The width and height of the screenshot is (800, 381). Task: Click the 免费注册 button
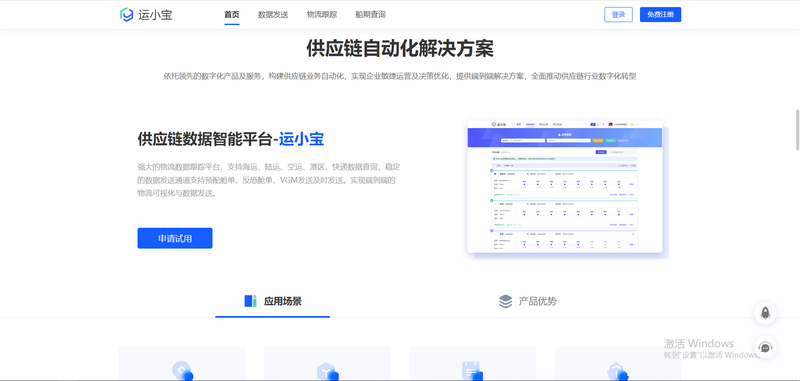[660, 15]
